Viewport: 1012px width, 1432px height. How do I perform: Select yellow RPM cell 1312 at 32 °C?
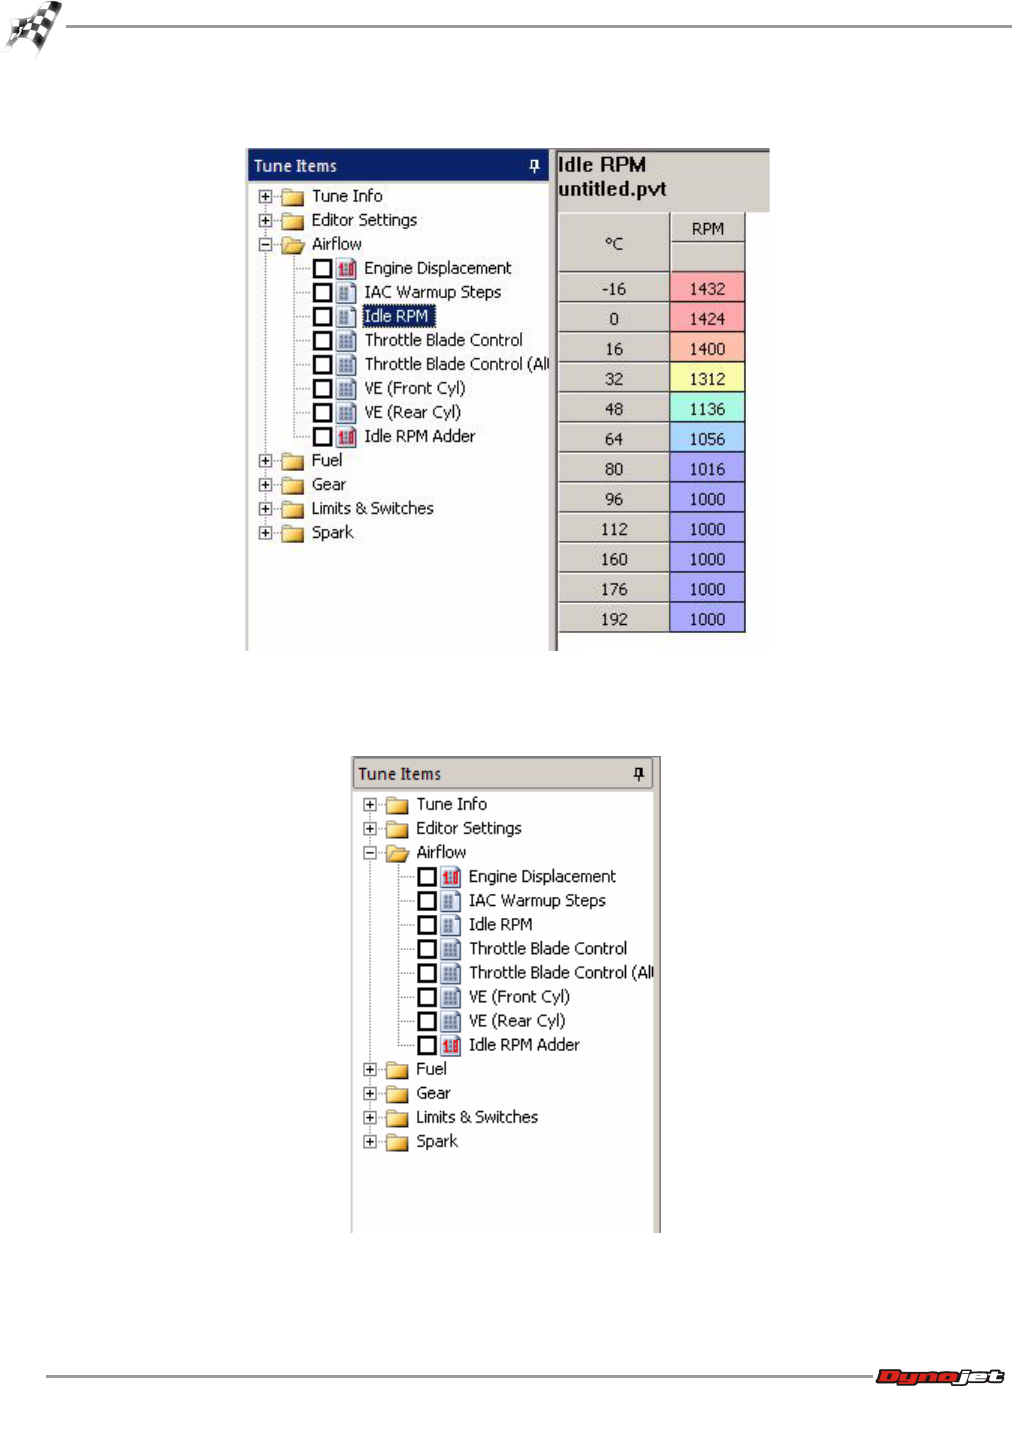pos(707,379)
